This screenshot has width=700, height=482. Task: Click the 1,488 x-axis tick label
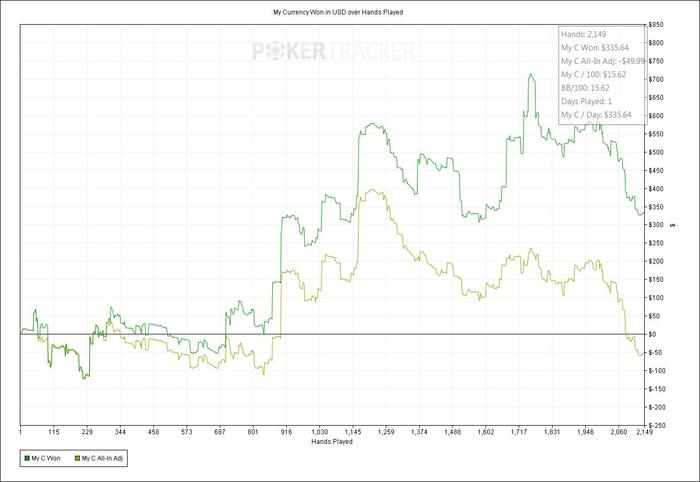pos(452,432)
